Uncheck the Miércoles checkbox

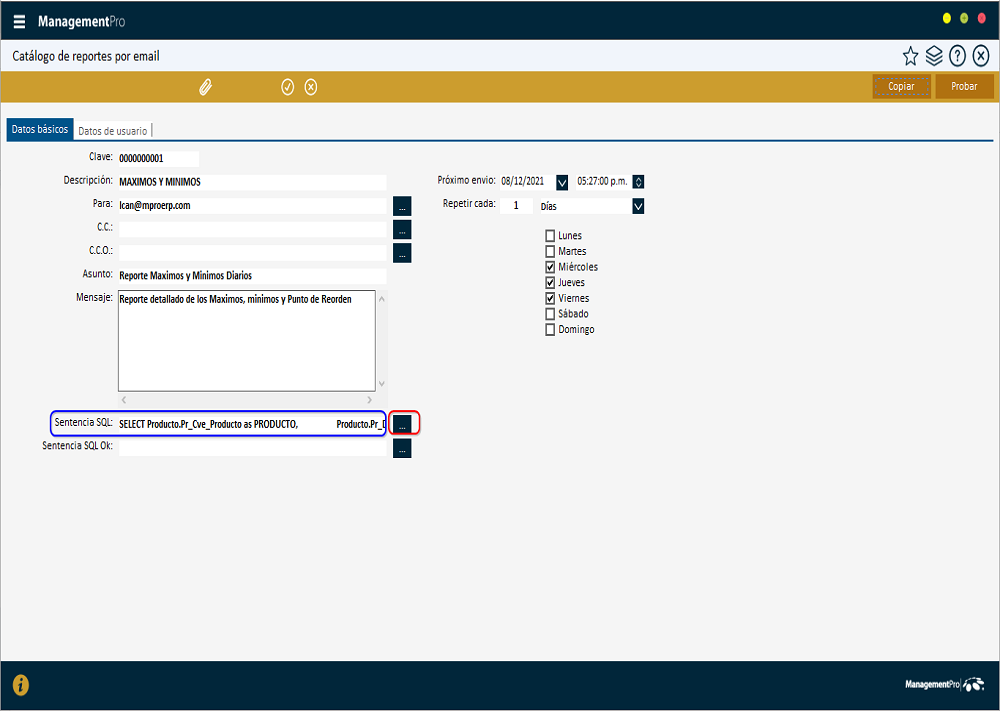550,267
